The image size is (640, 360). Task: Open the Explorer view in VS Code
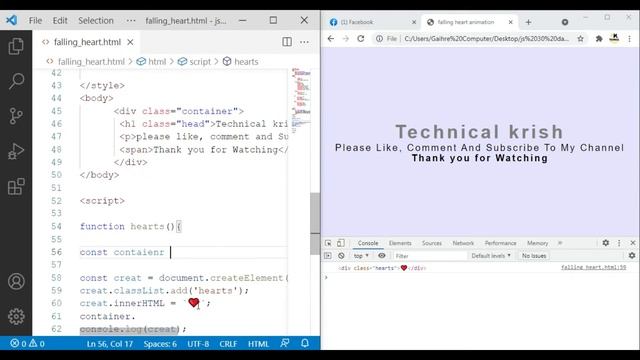tap(16, 46)
